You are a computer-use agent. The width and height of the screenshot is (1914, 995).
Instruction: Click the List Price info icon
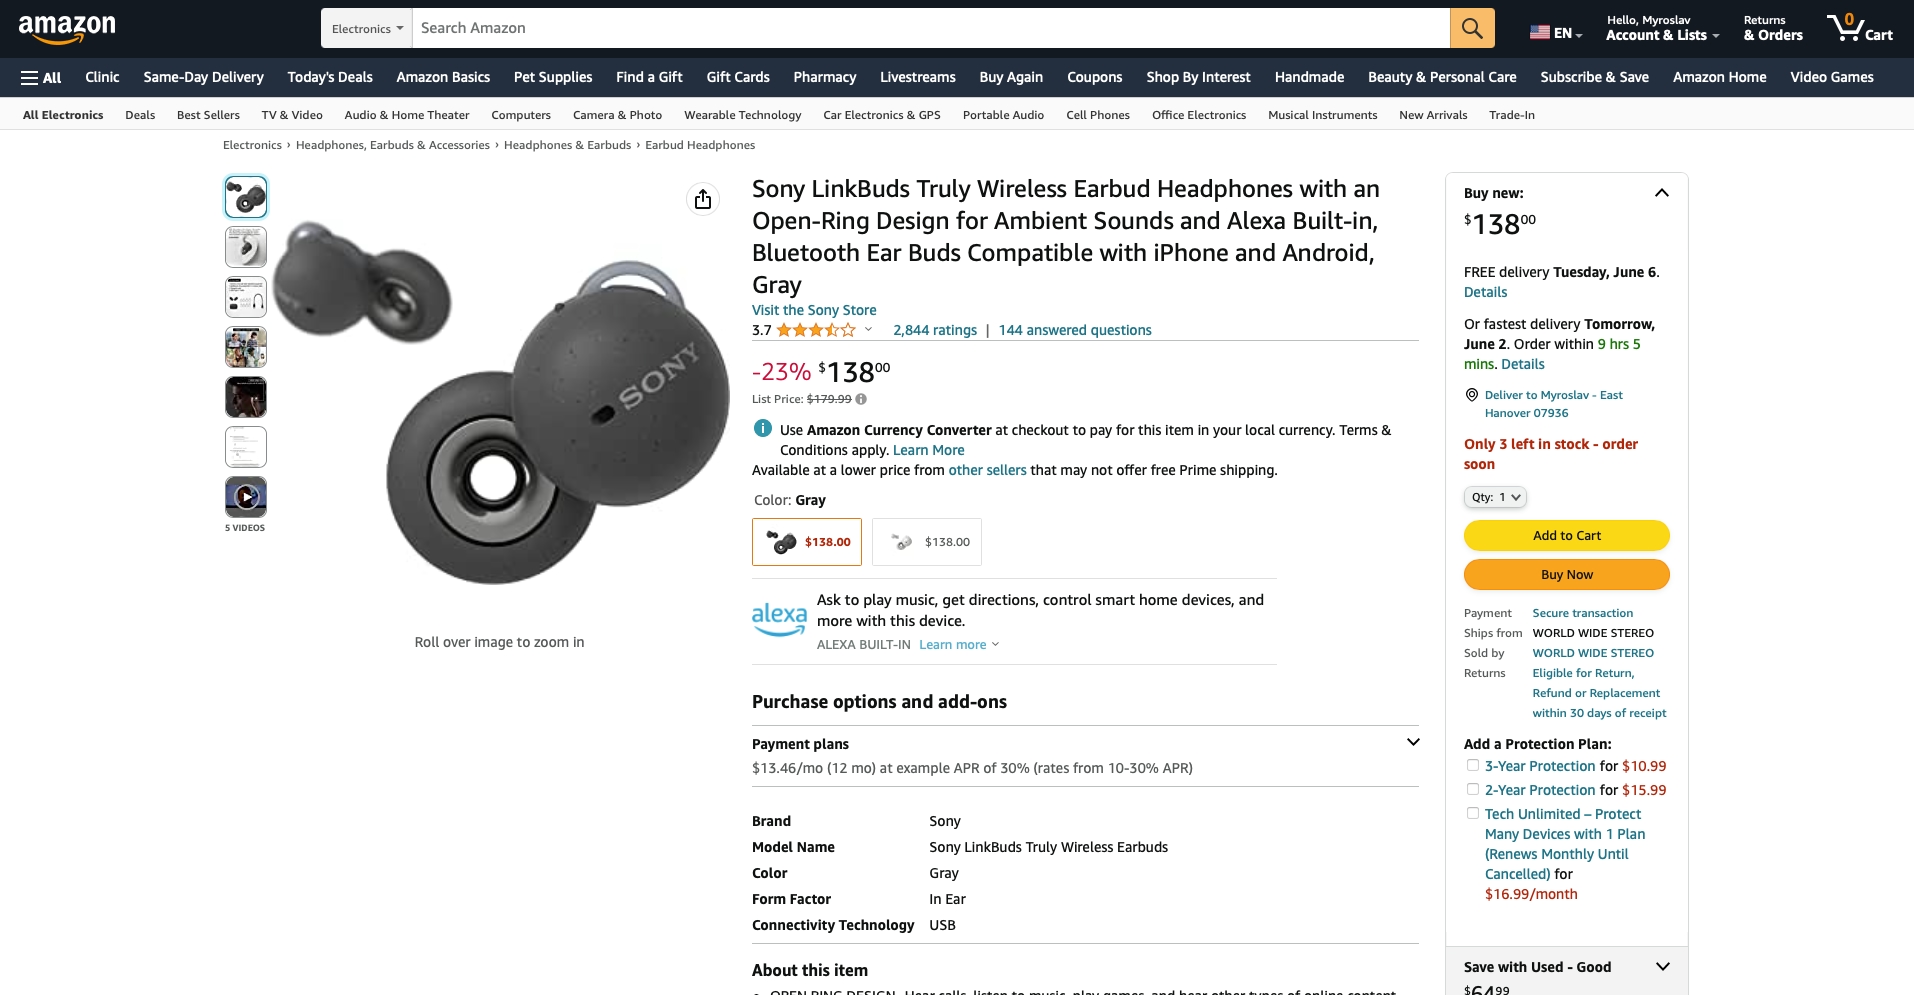861,399
